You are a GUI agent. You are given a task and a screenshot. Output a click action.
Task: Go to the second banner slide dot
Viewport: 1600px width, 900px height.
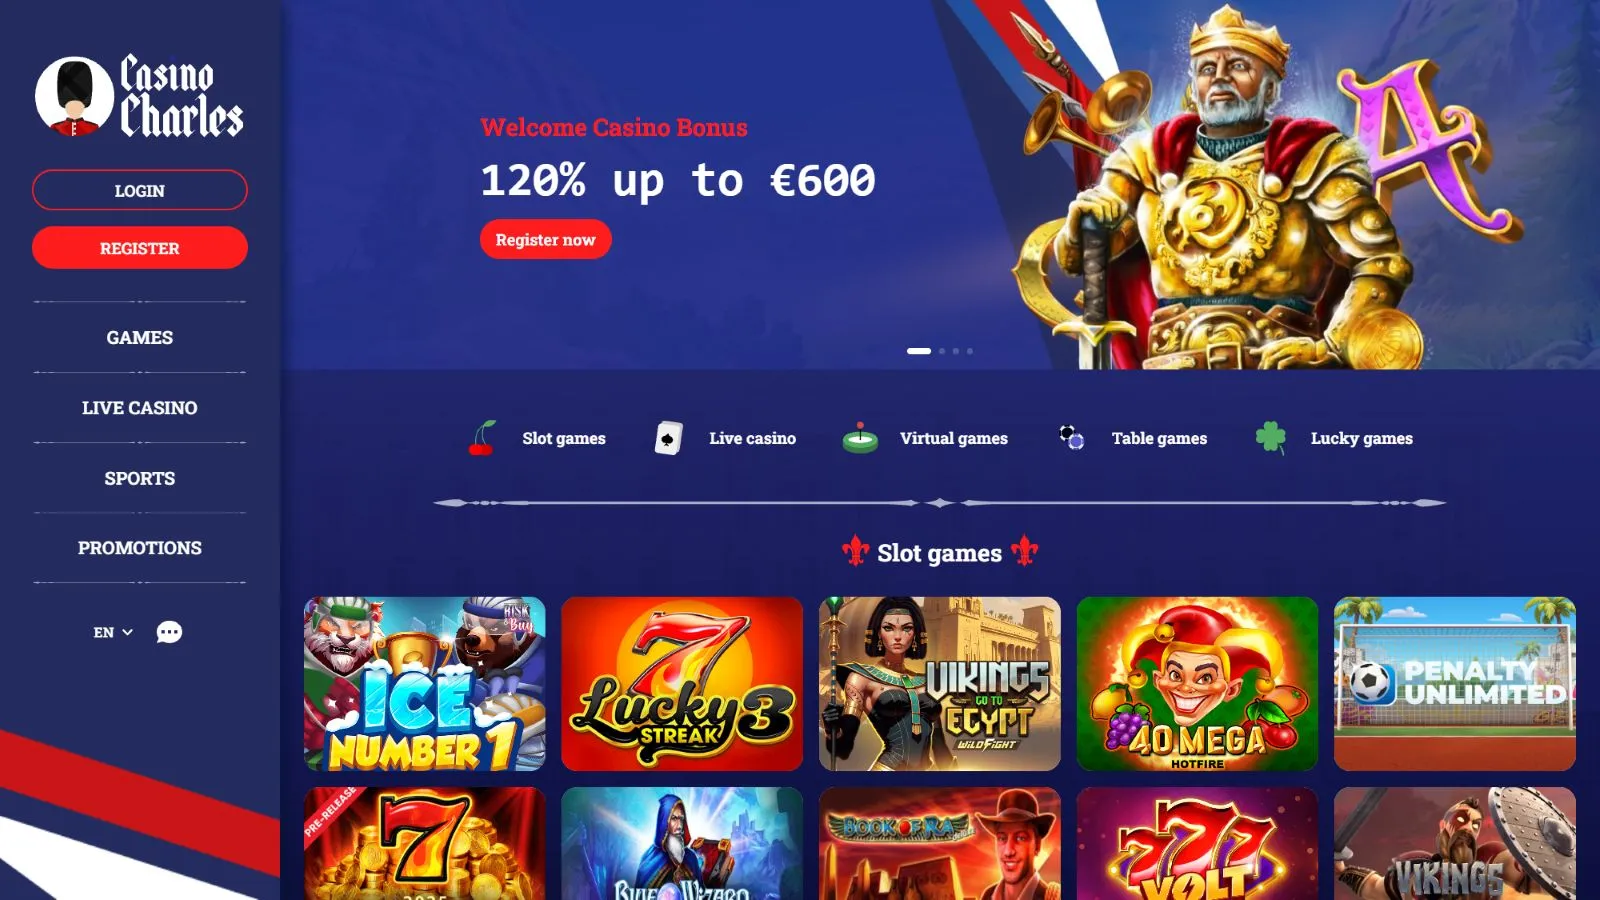[x=942, y=351]
